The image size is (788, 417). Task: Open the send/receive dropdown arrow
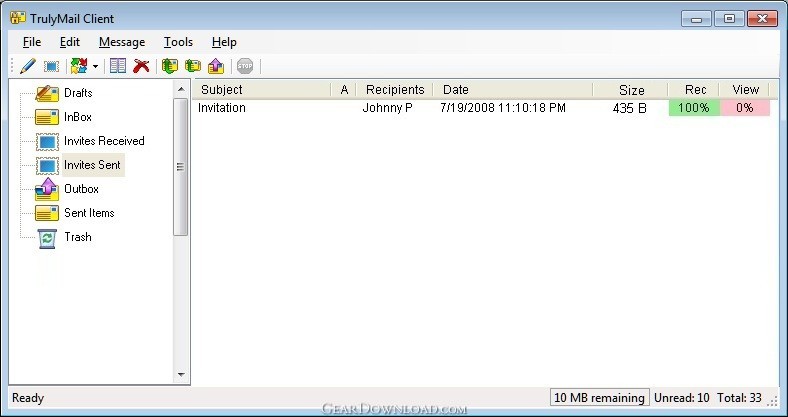point(95,66)
